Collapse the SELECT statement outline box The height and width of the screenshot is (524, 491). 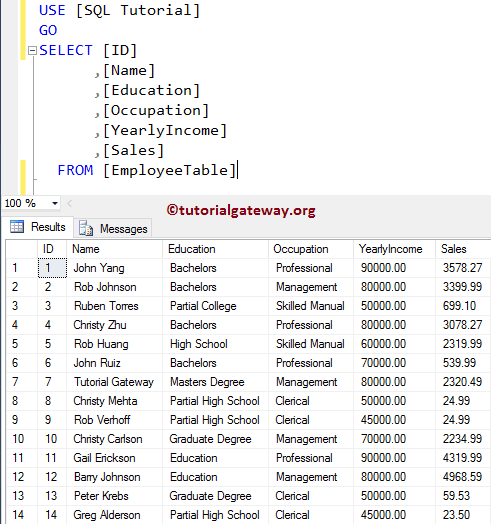pos(32,51)
